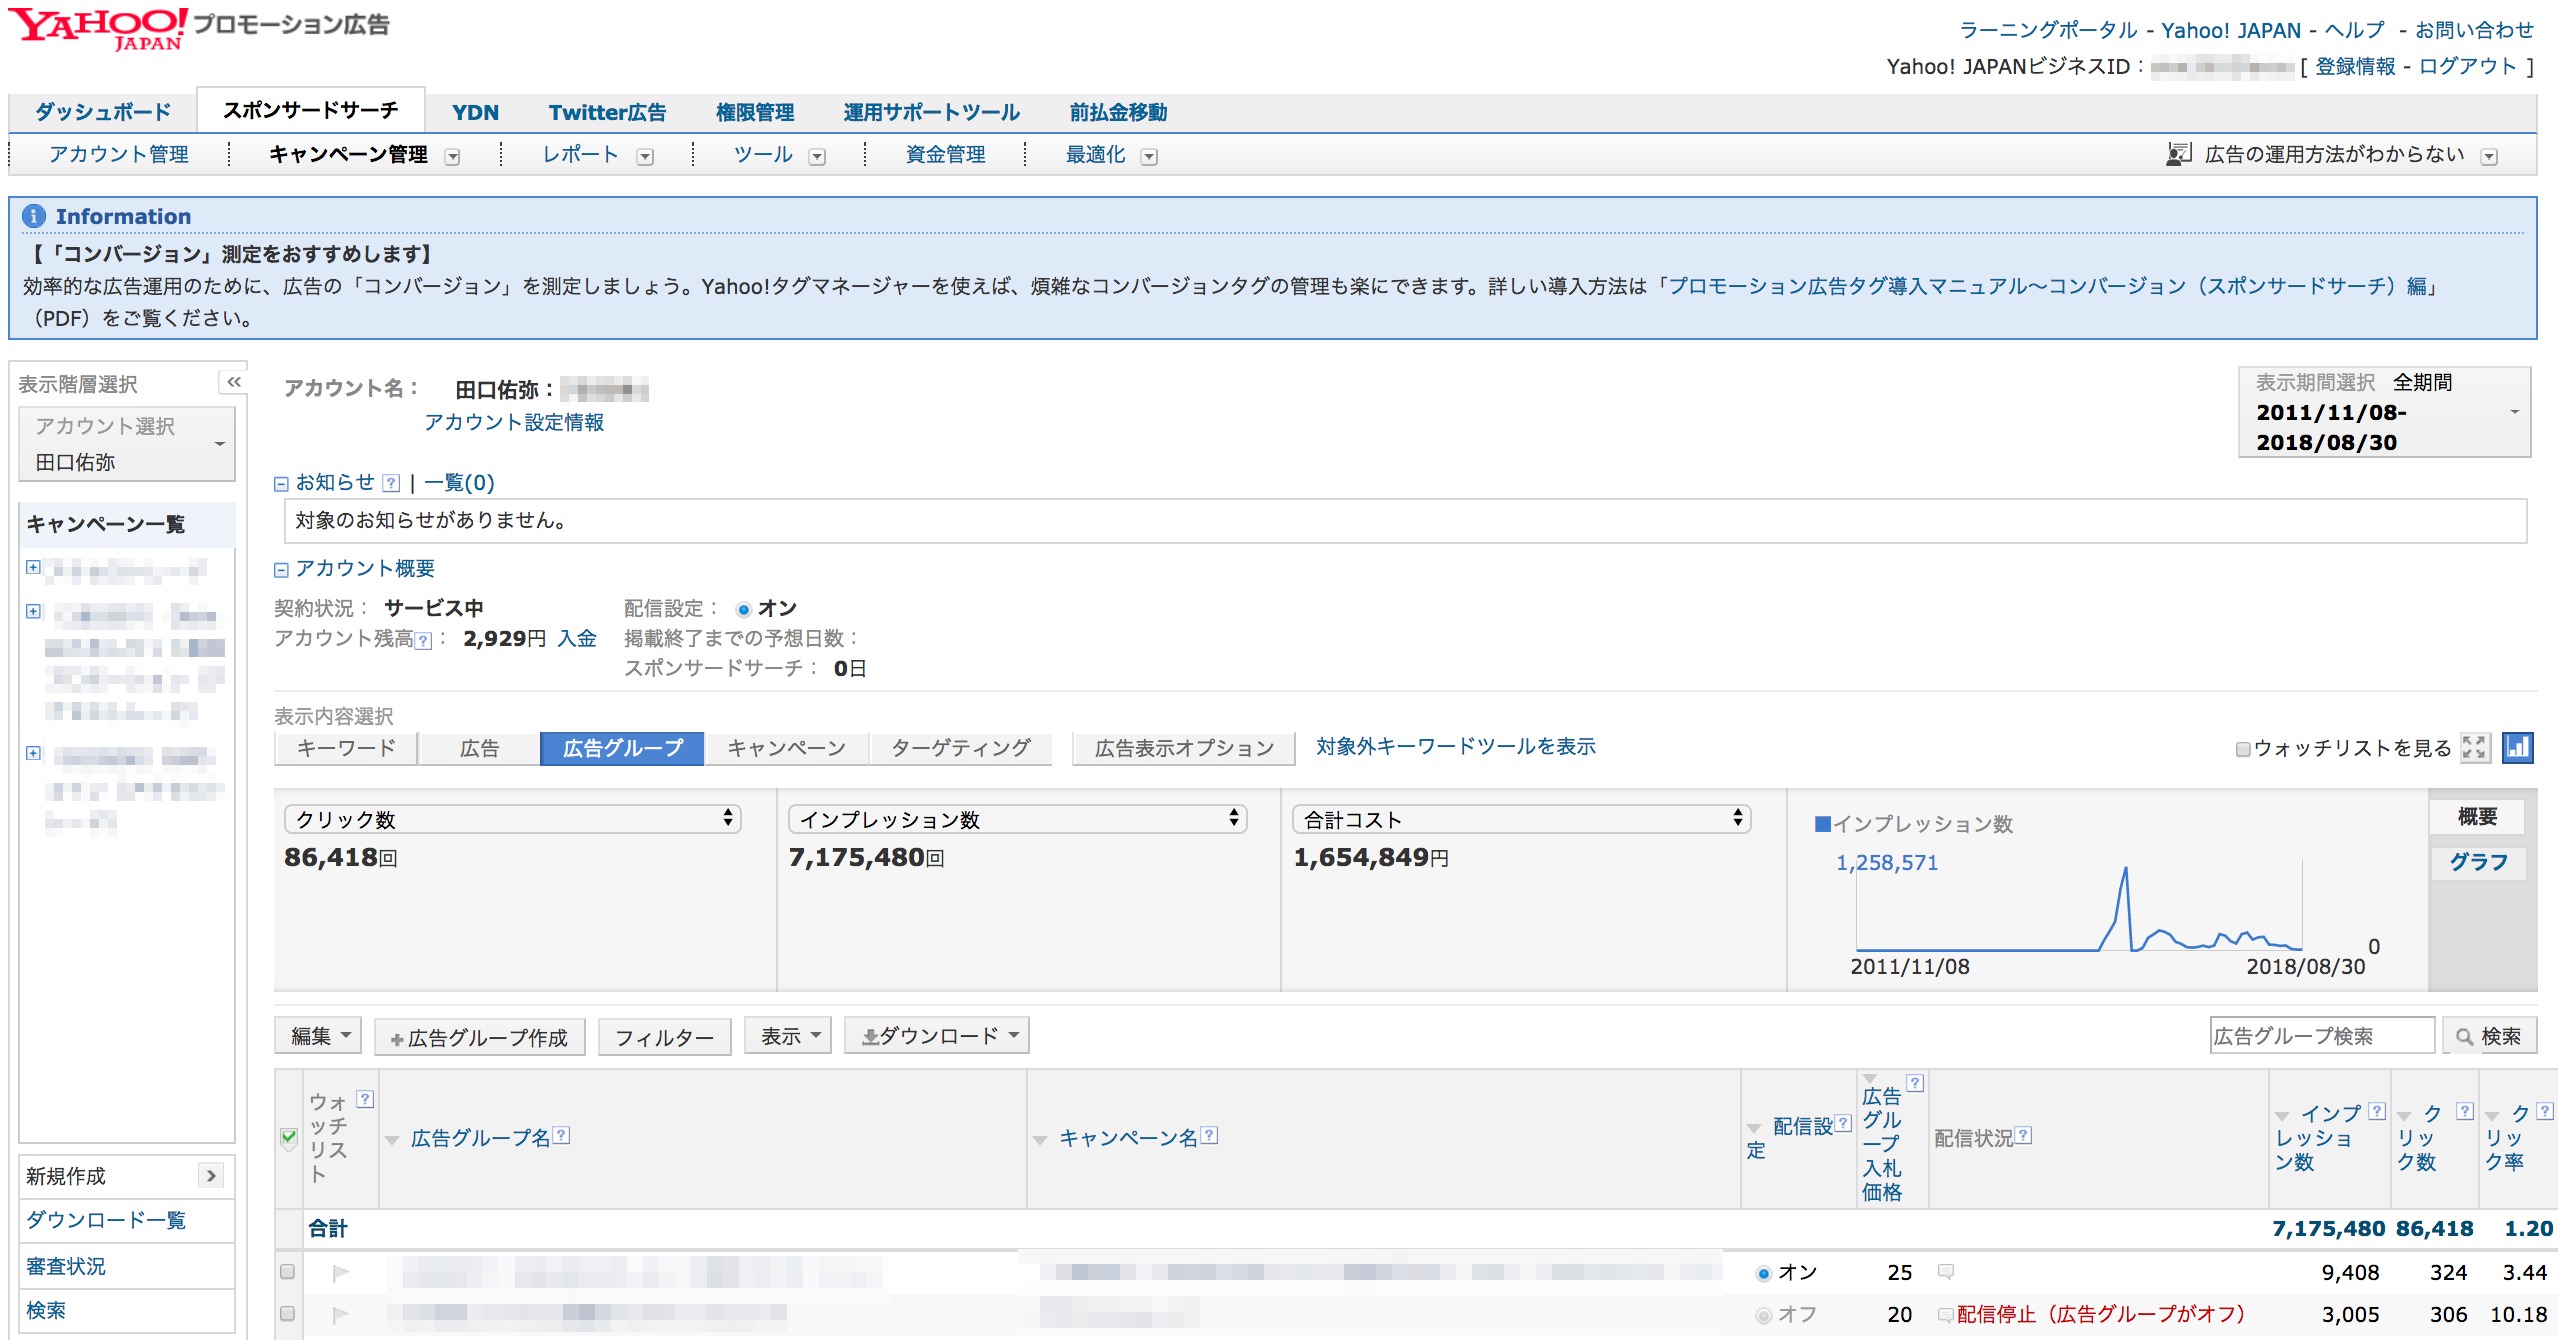Open the 編集 dropdown button
This screenshot has width=2558, height=1340.
point(318,1036)
